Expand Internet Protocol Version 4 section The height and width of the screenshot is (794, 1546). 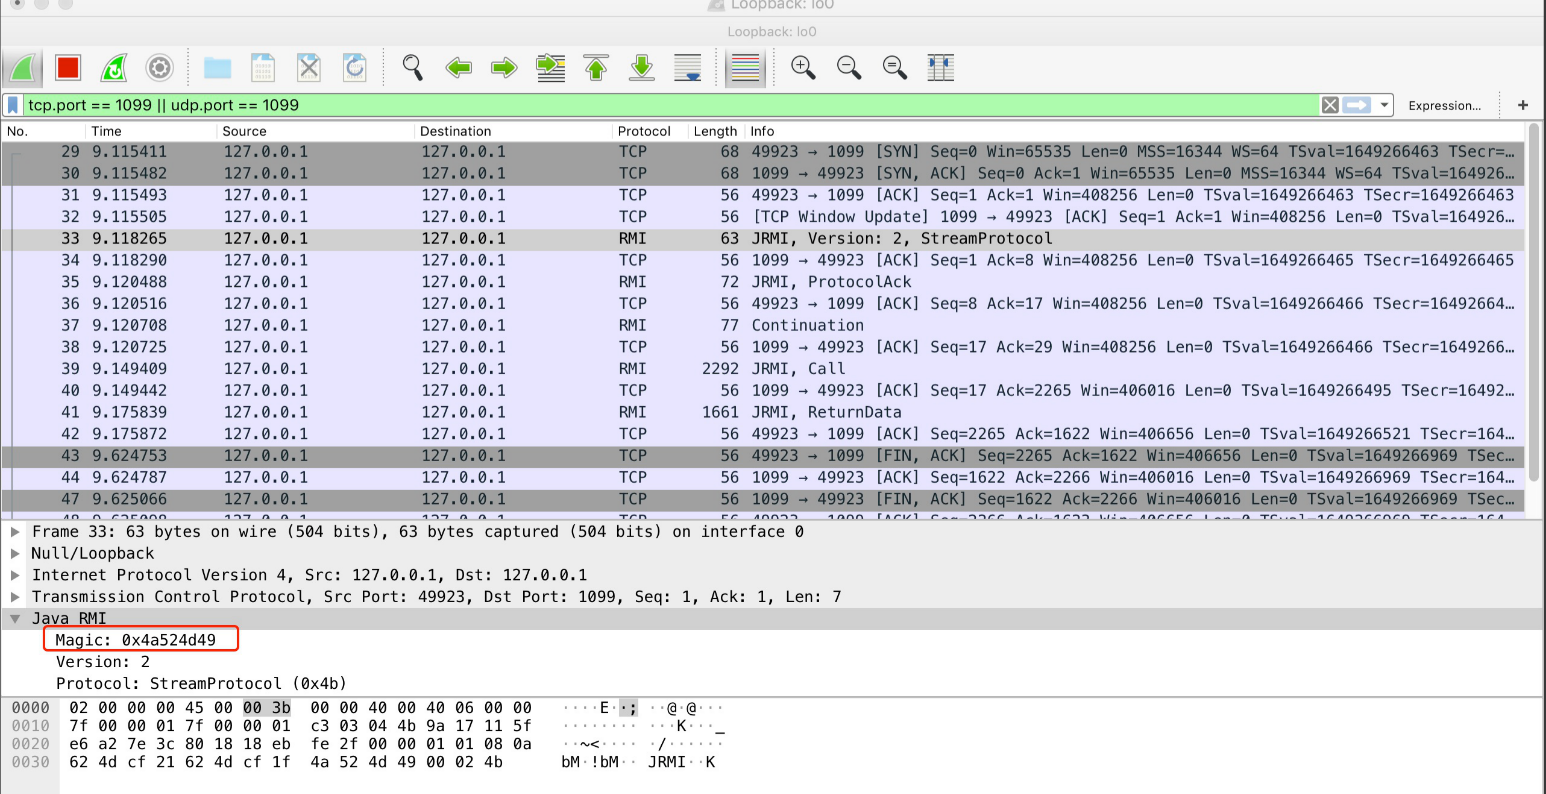click(x=15, y=575)
